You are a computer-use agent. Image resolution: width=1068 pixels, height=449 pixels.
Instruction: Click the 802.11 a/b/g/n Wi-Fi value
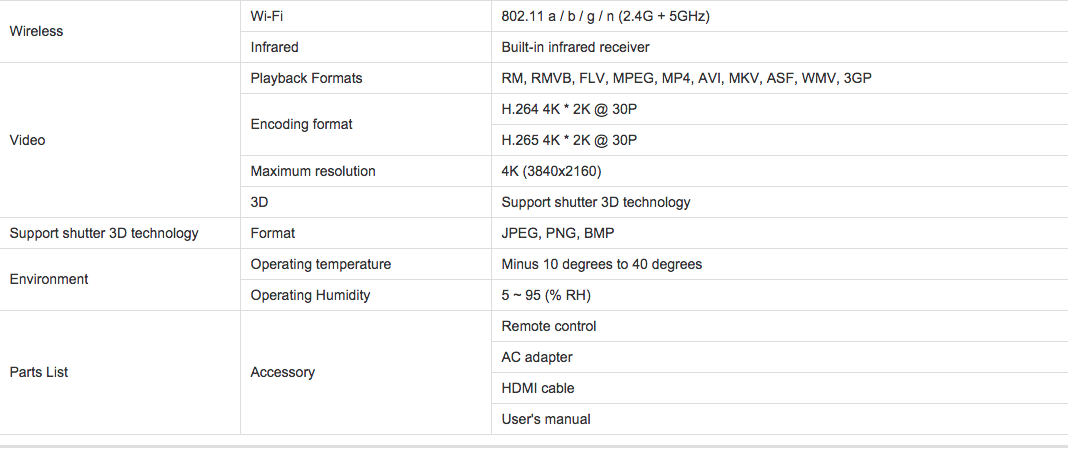(606, 16)
